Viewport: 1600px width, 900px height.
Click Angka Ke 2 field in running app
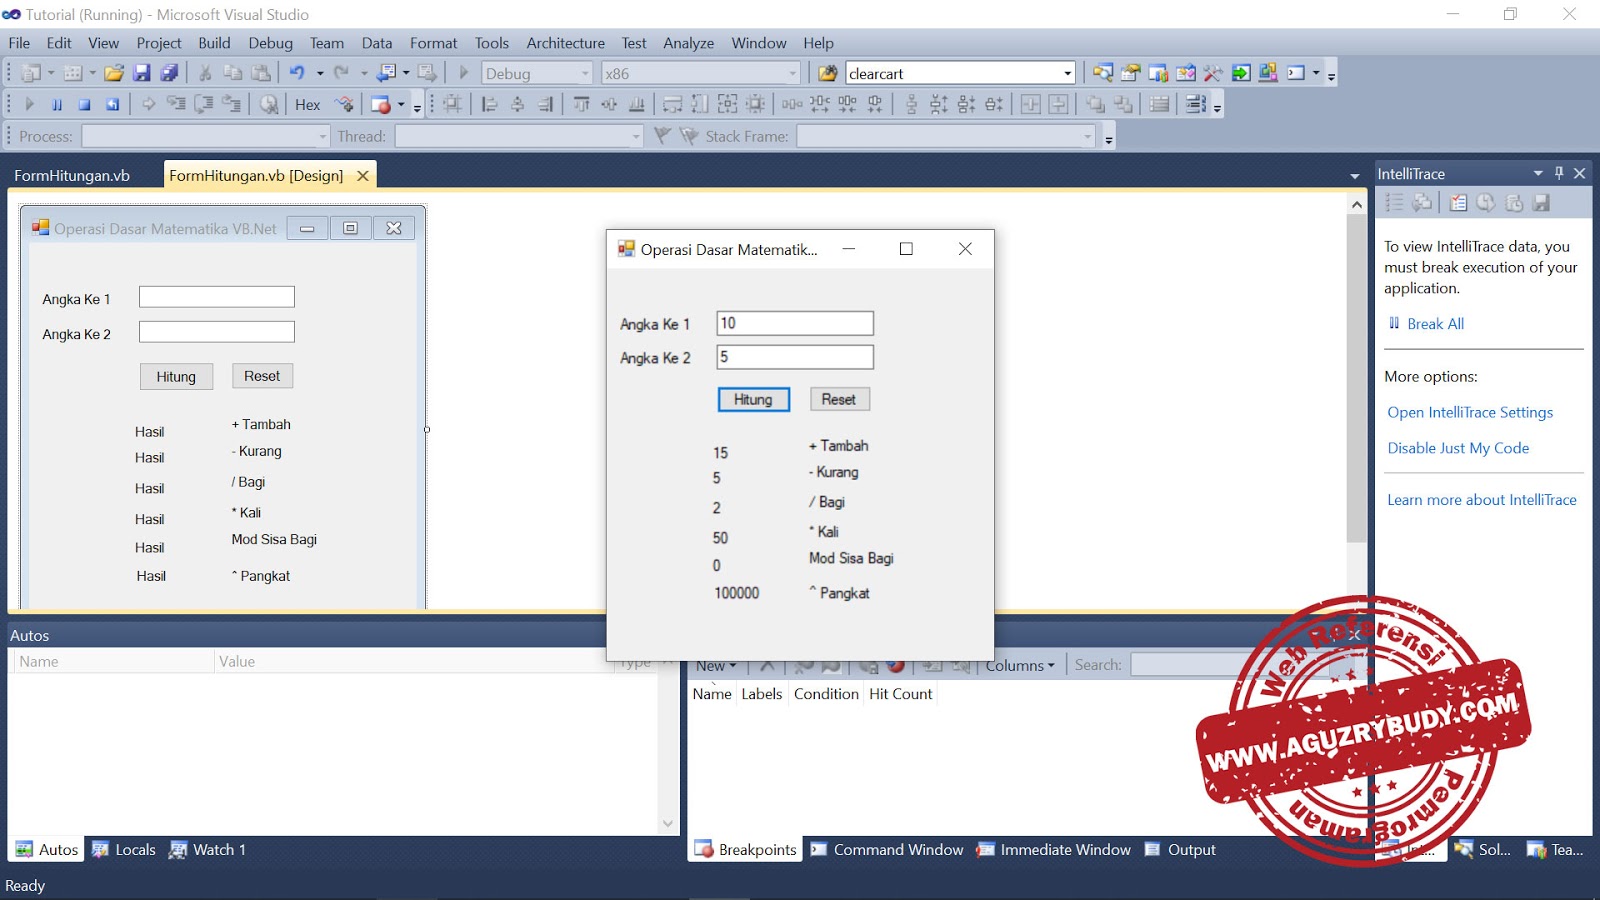pos(795,357)
